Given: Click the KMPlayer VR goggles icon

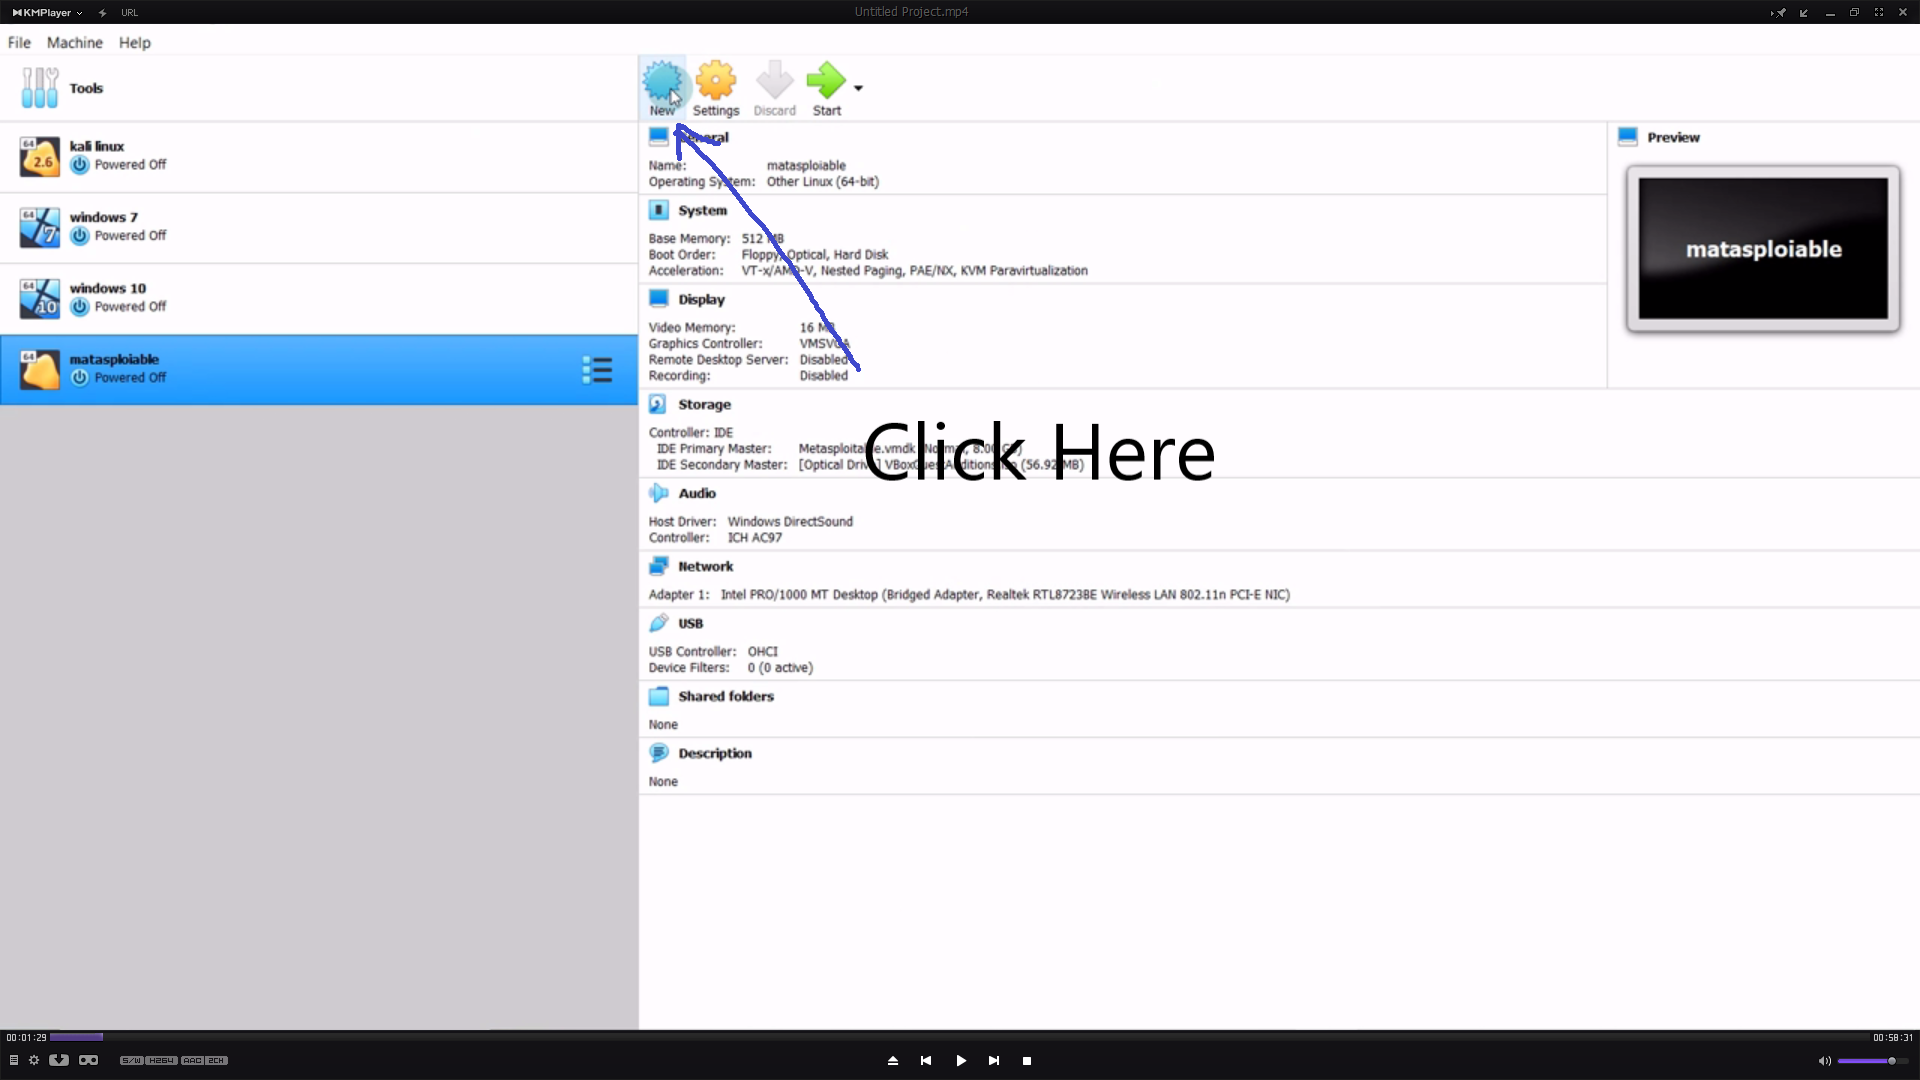Looking at the screenshot, I should (88, 1060).
